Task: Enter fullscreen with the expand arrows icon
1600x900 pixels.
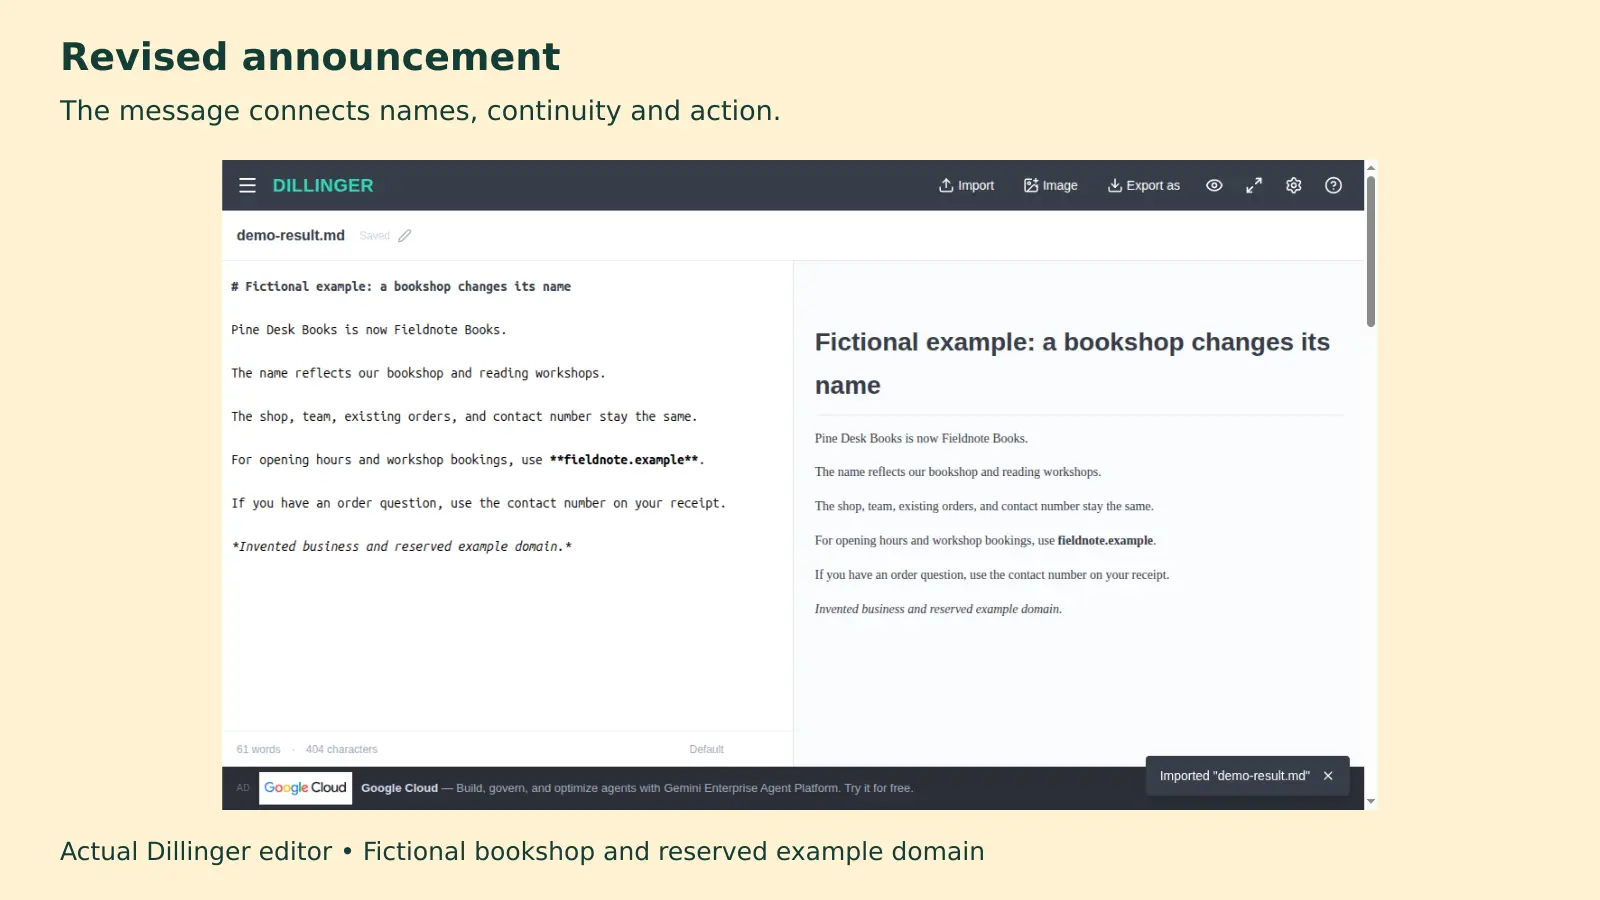Action: click(1254, 185)
